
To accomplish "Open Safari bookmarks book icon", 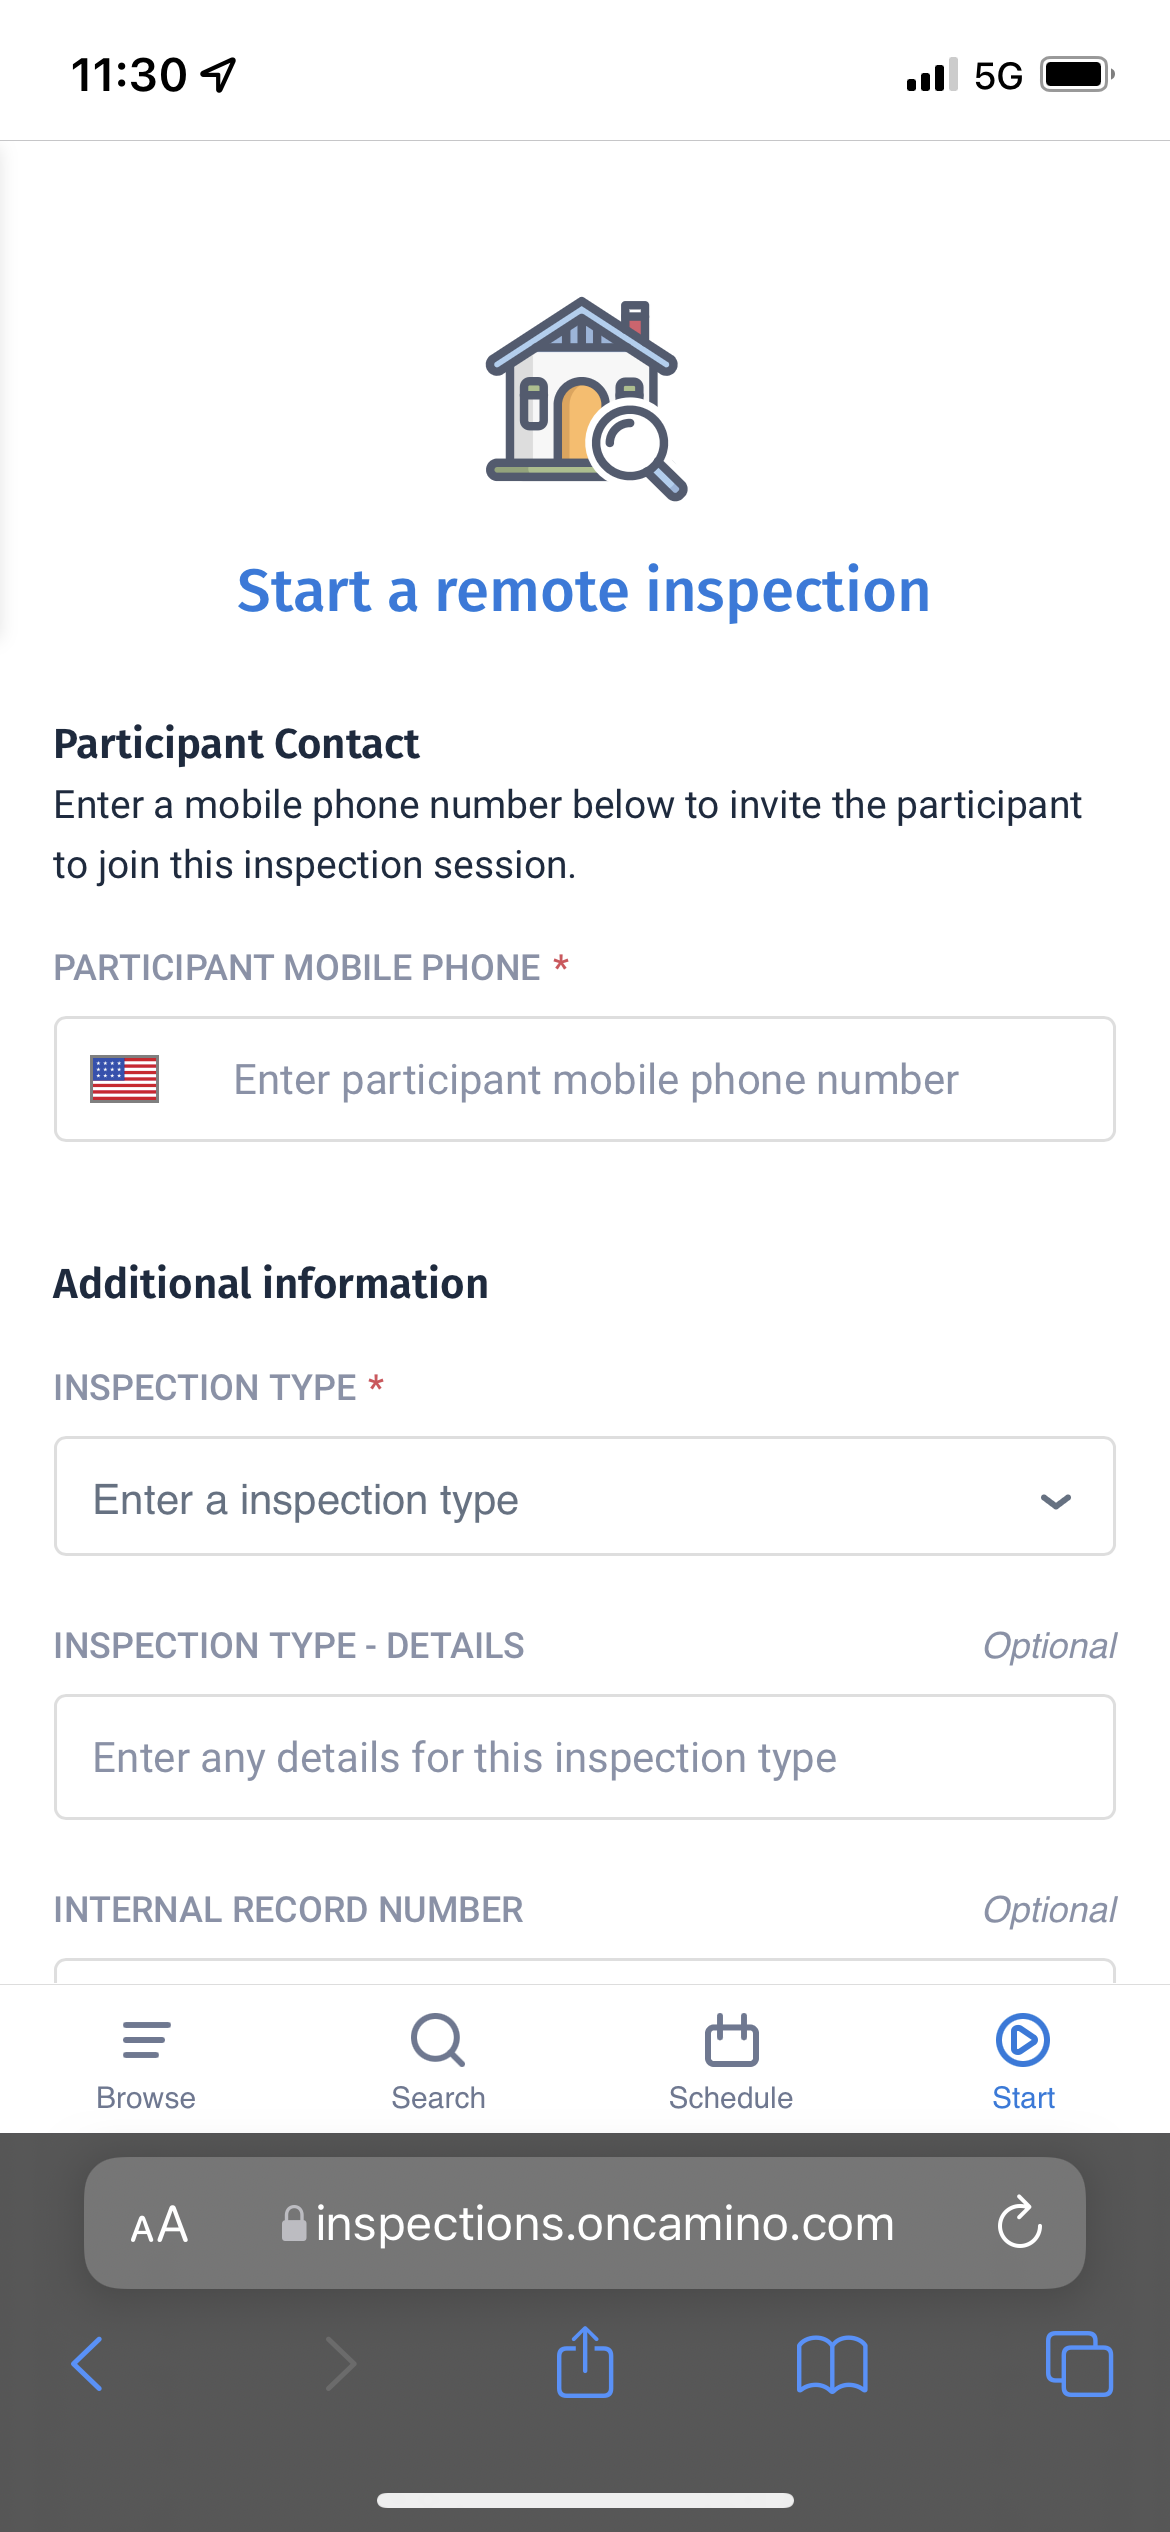I will (832, 2365).
